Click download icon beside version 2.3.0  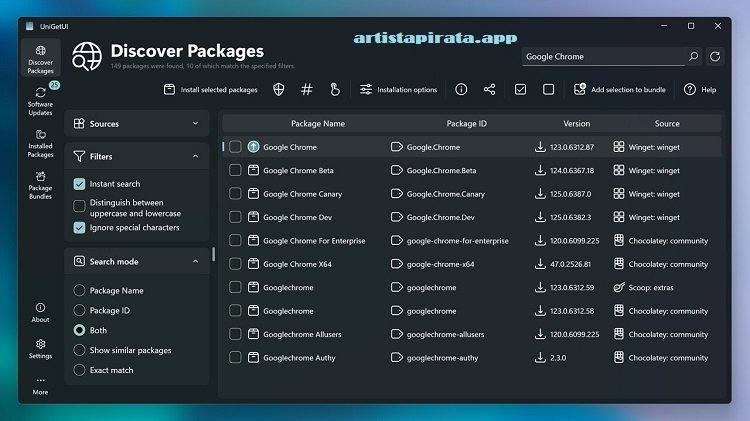point(540,358)
